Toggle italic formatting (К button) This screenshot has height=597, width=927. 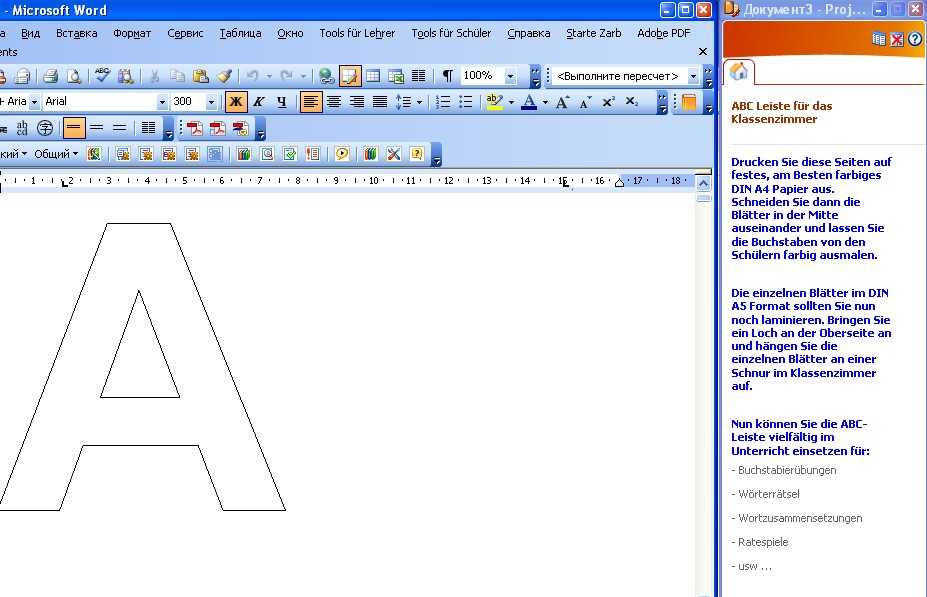(x=259, y=102)
